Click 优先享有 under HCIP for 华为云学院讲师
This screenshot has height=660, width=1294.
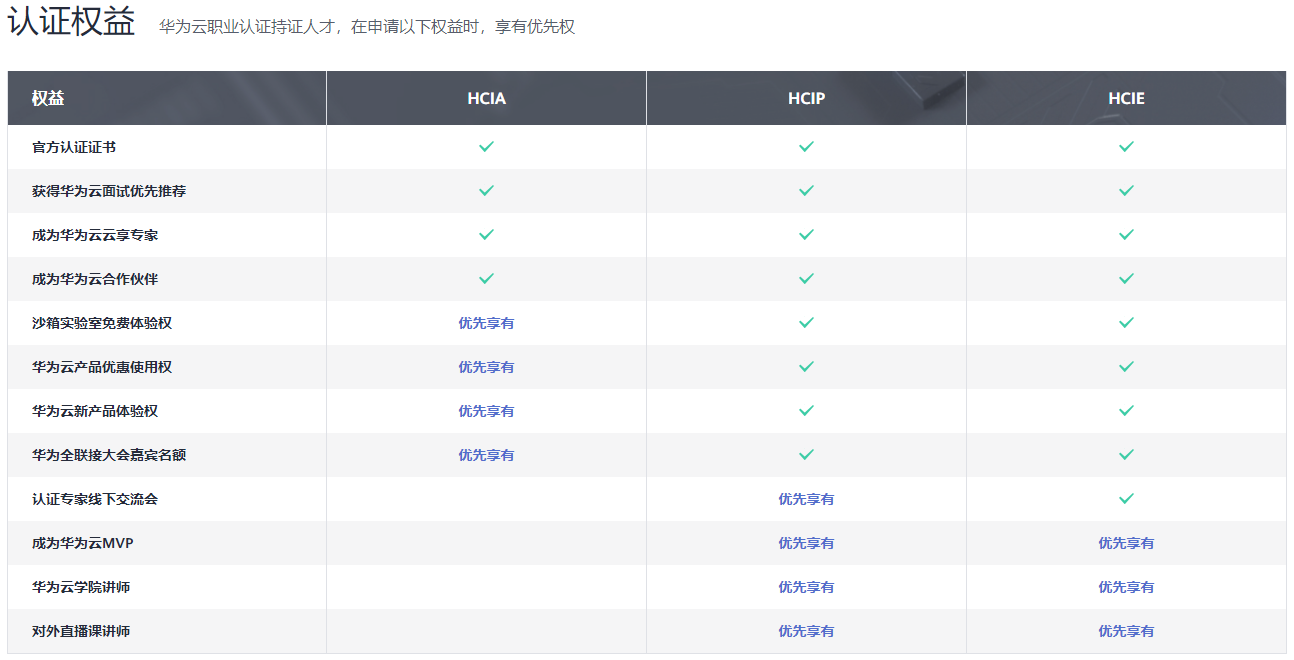[806, 587]
